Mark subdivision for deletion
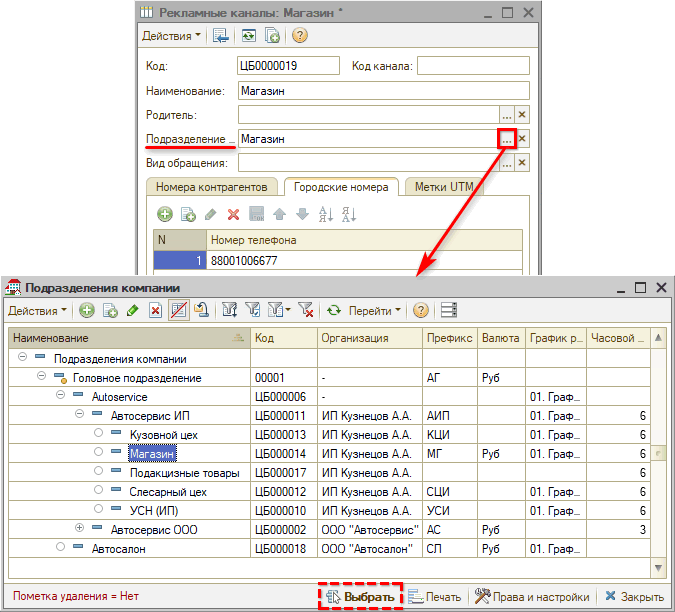 (155, 310)
